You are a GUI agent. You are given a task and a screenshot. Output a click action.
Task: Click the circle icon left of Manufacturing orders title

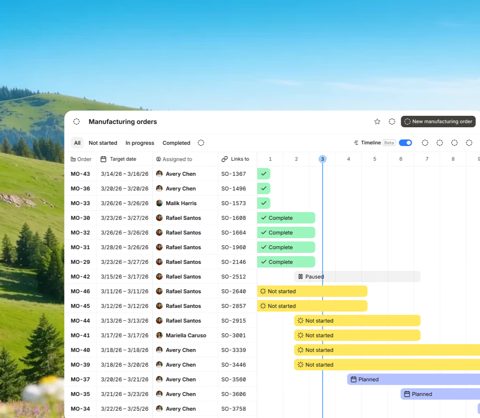pos(76,122)
